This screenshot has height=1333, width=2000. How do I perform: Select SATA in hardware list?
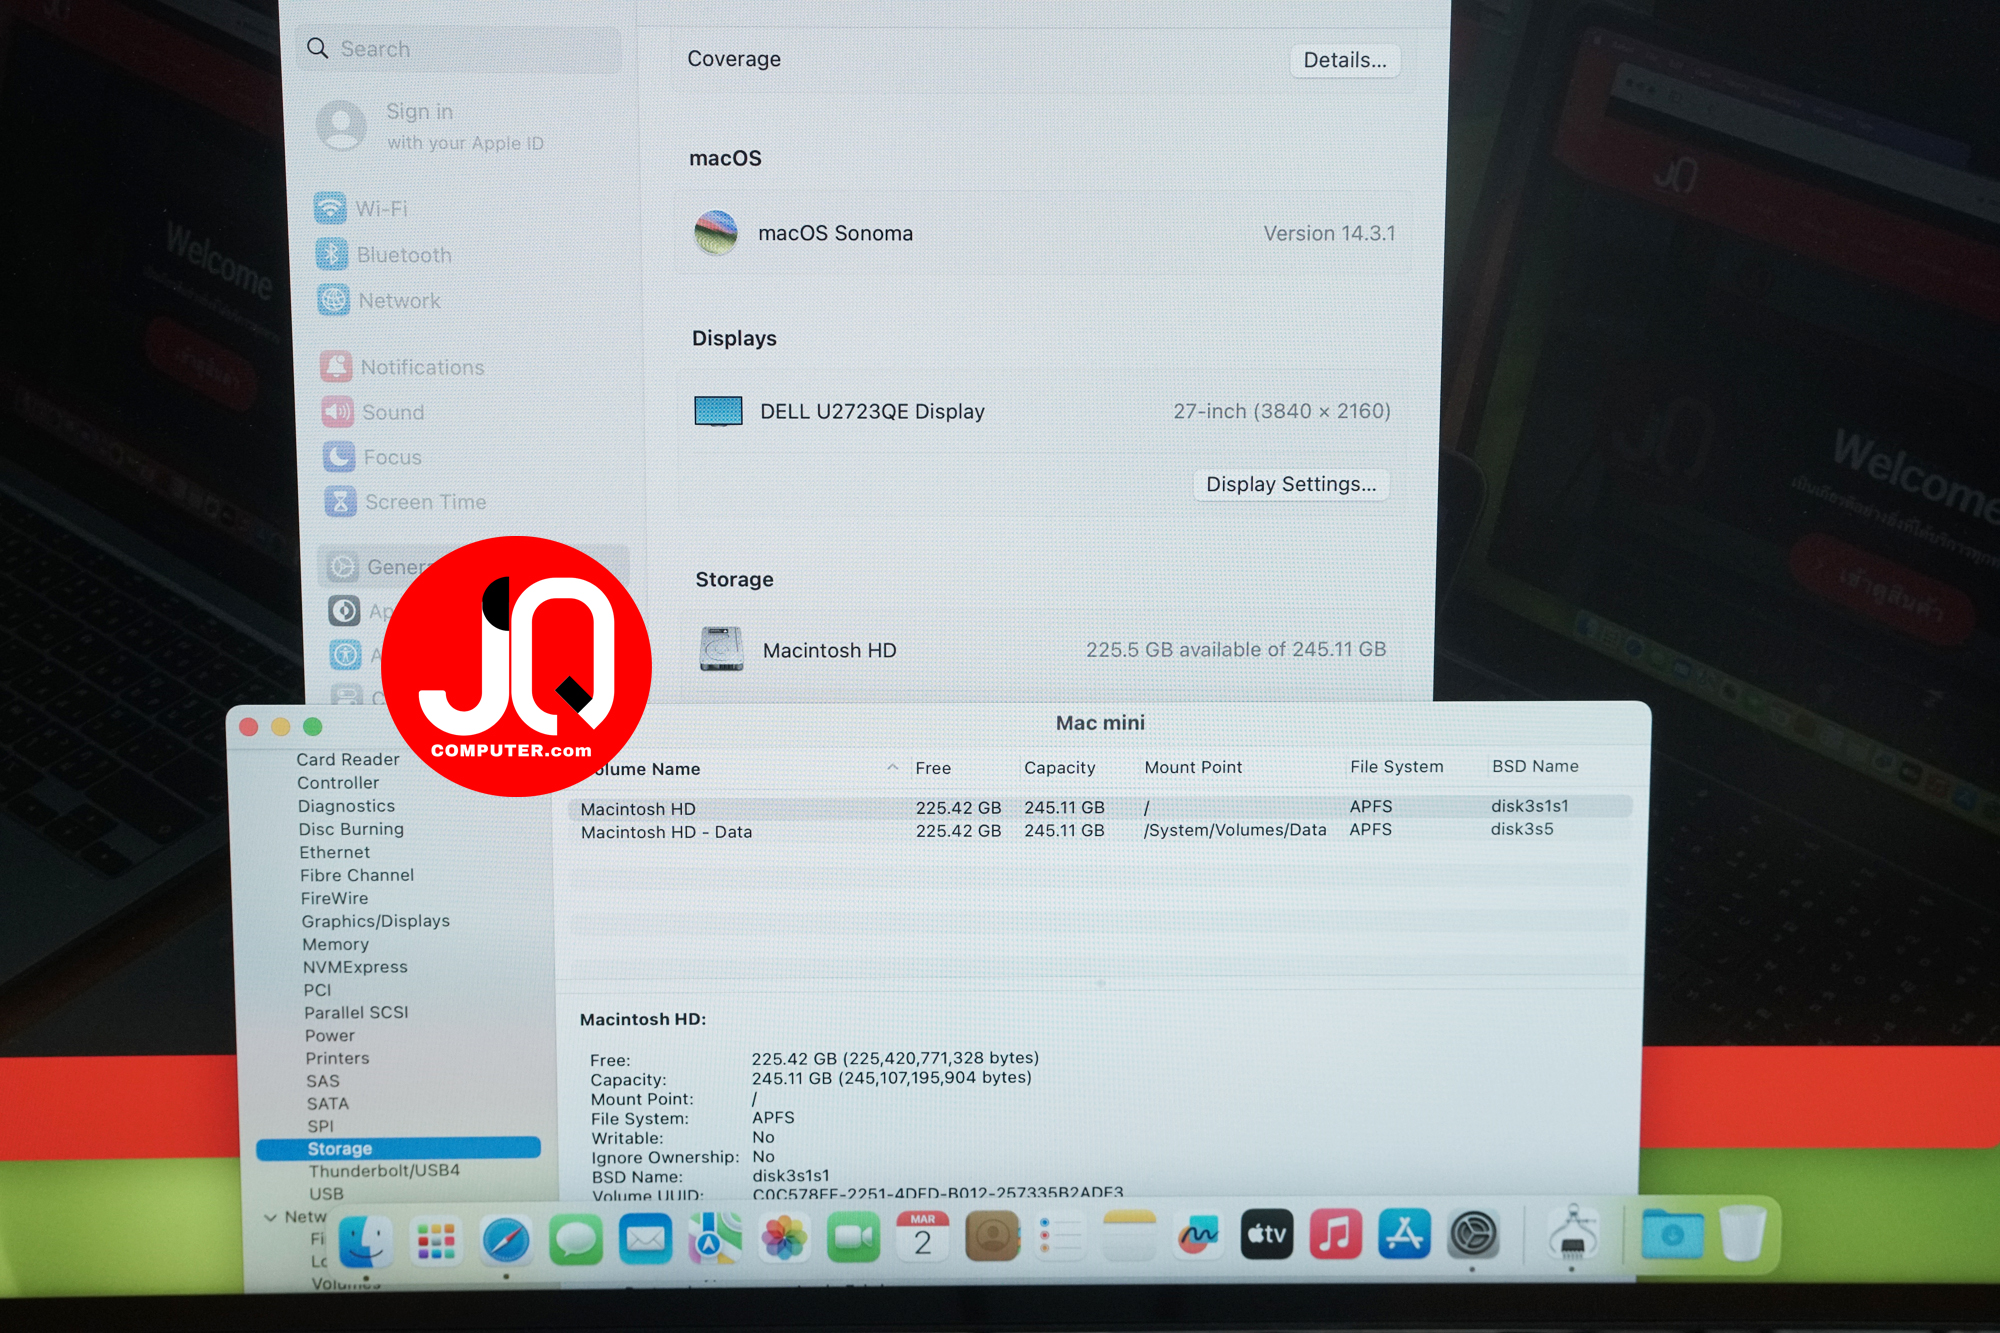(x=328, y=1103)
